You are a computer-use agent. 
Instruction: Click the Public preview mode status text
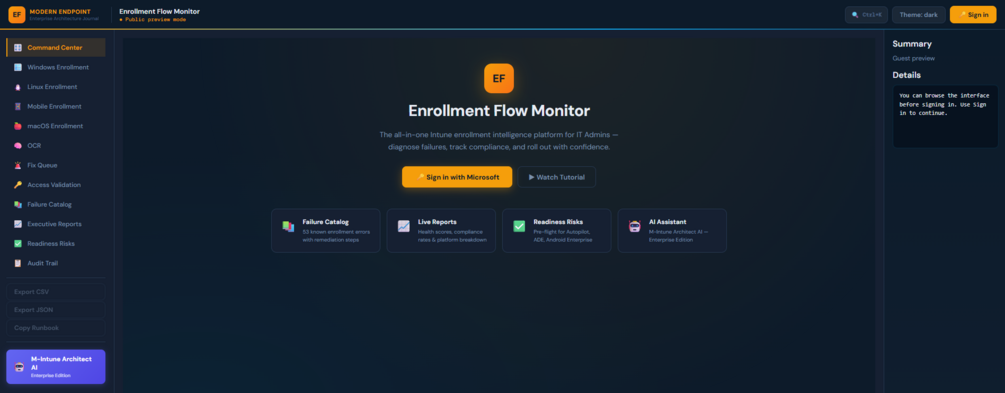(153, 20)
